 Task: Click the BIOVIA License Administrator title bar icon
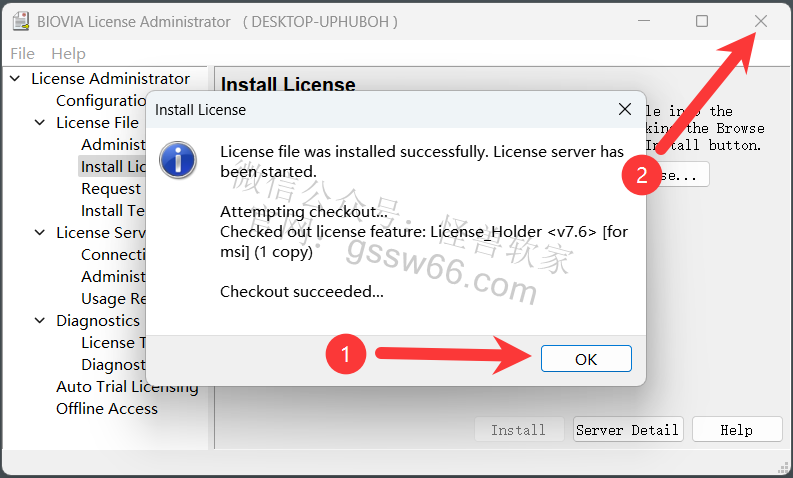(21, 21)
